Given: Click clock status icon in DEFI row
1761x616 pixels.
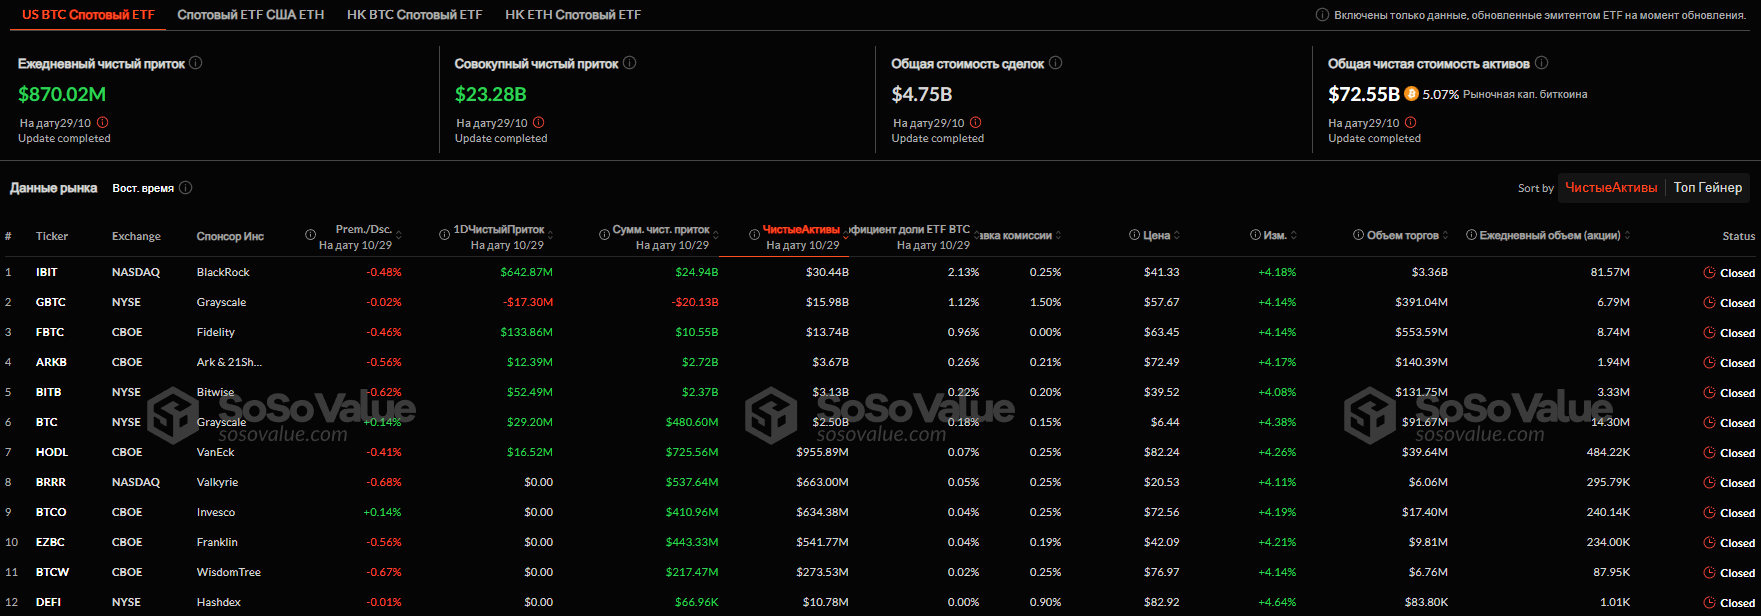Looking at the screenshot, I should pyautogui.click(x=1709, y=603).
